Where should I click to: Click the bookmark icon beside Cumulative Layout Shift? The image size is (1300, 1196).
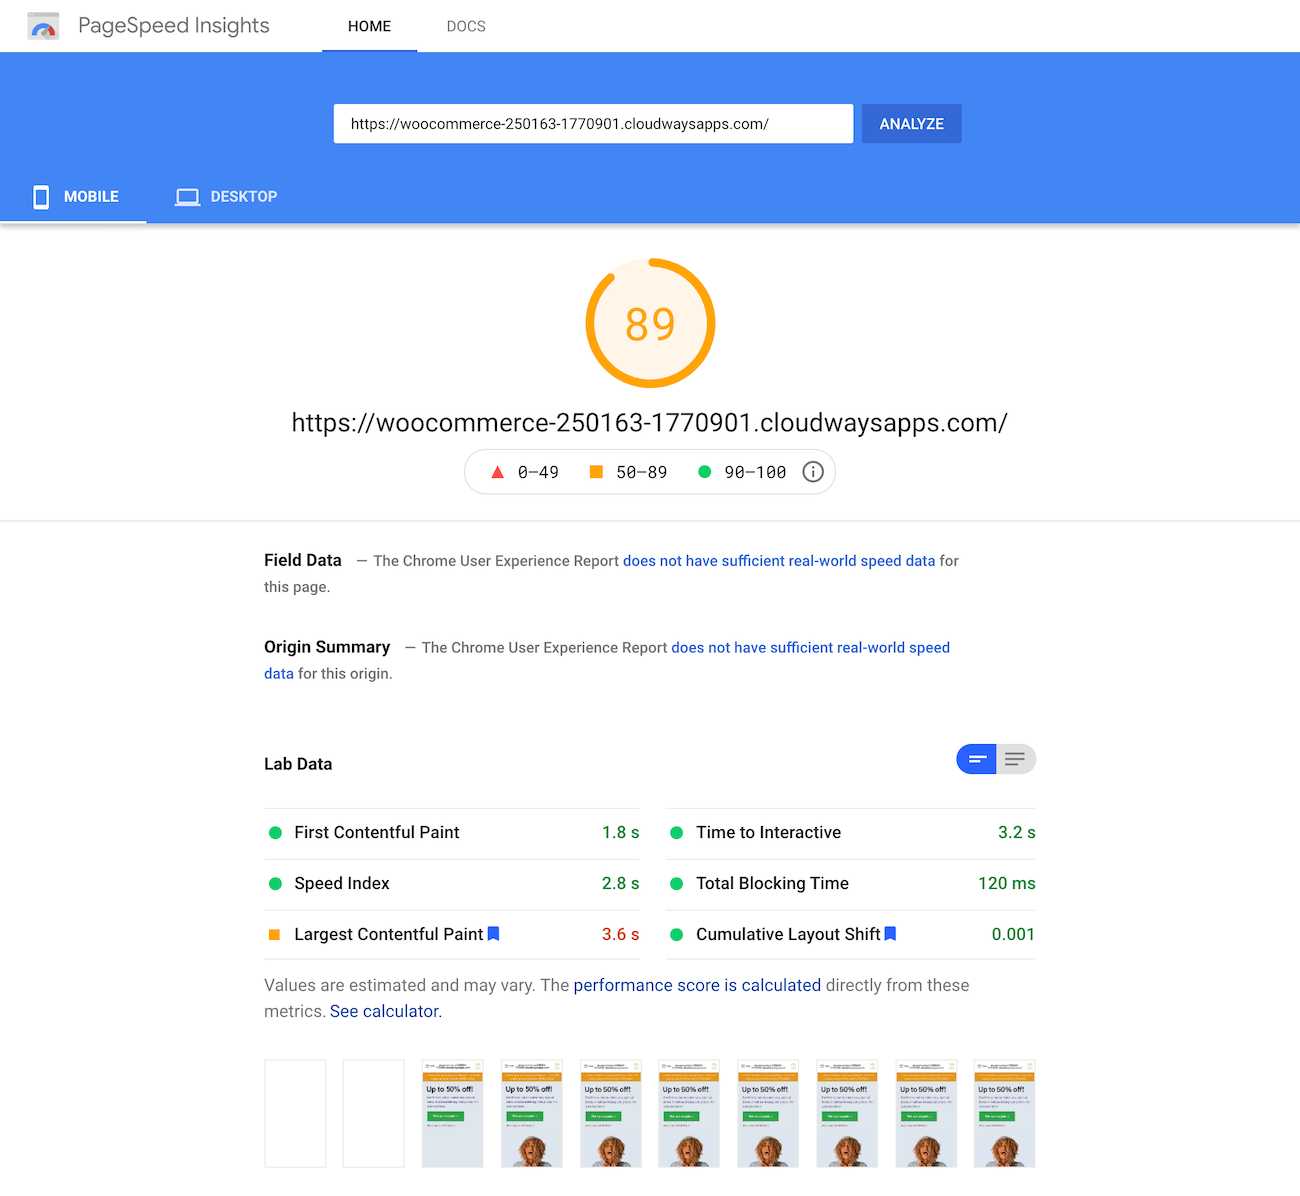pos(890,933)
